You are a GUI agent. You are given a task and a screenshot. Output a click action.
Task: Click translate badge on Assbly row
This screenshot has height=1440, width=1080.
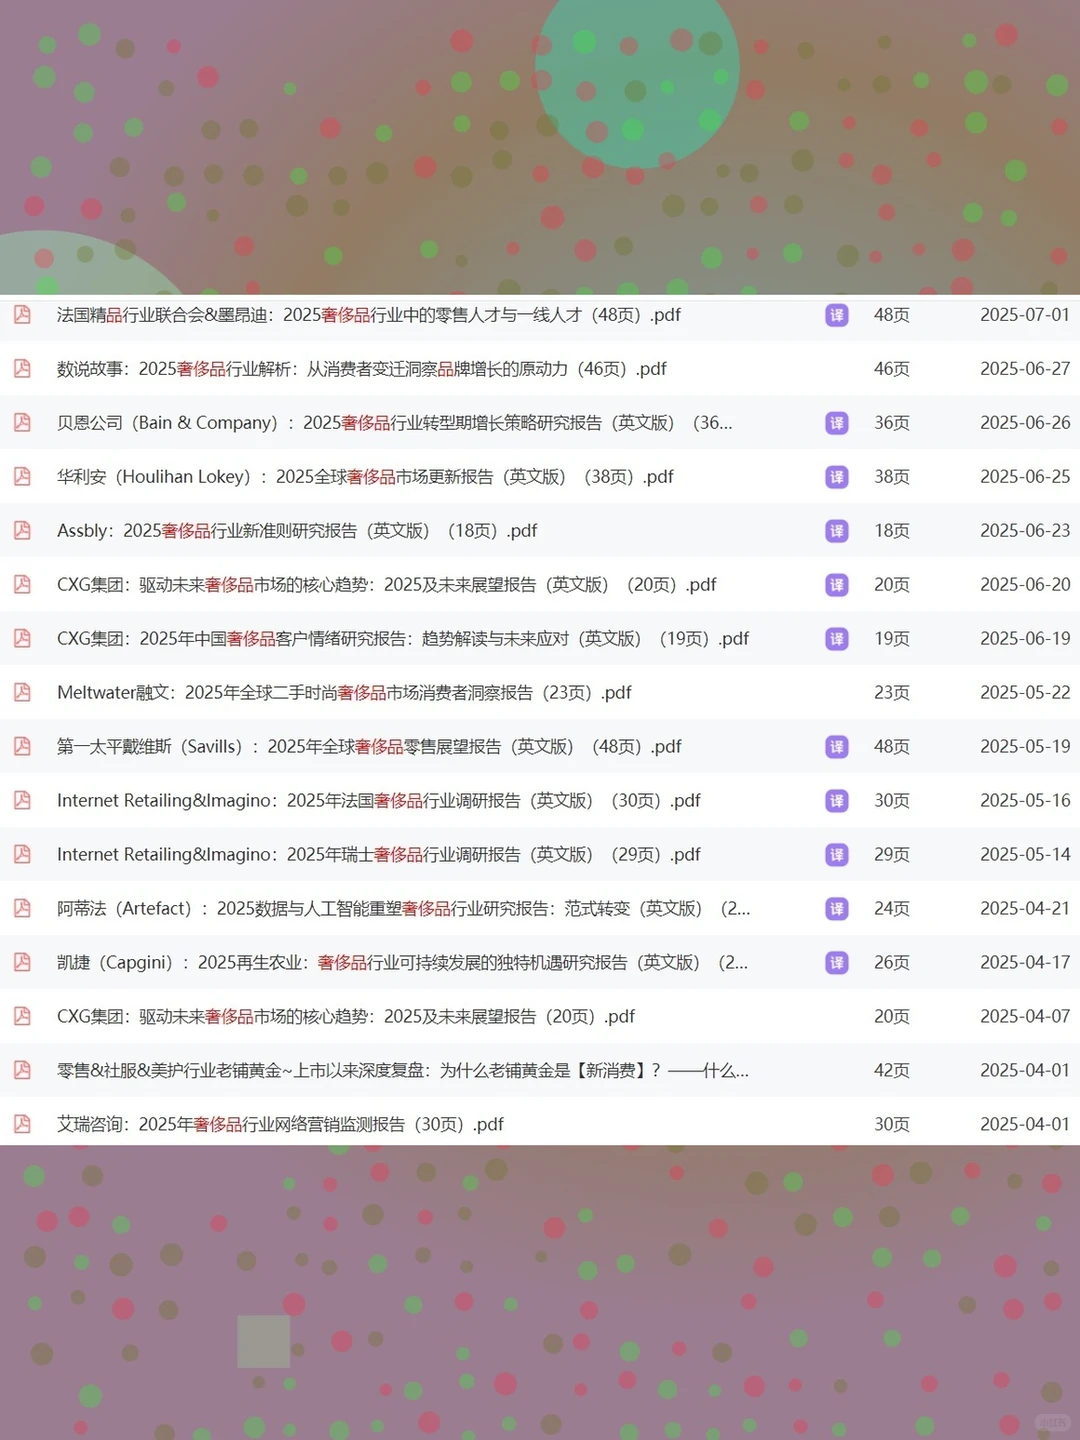point(837,531)
